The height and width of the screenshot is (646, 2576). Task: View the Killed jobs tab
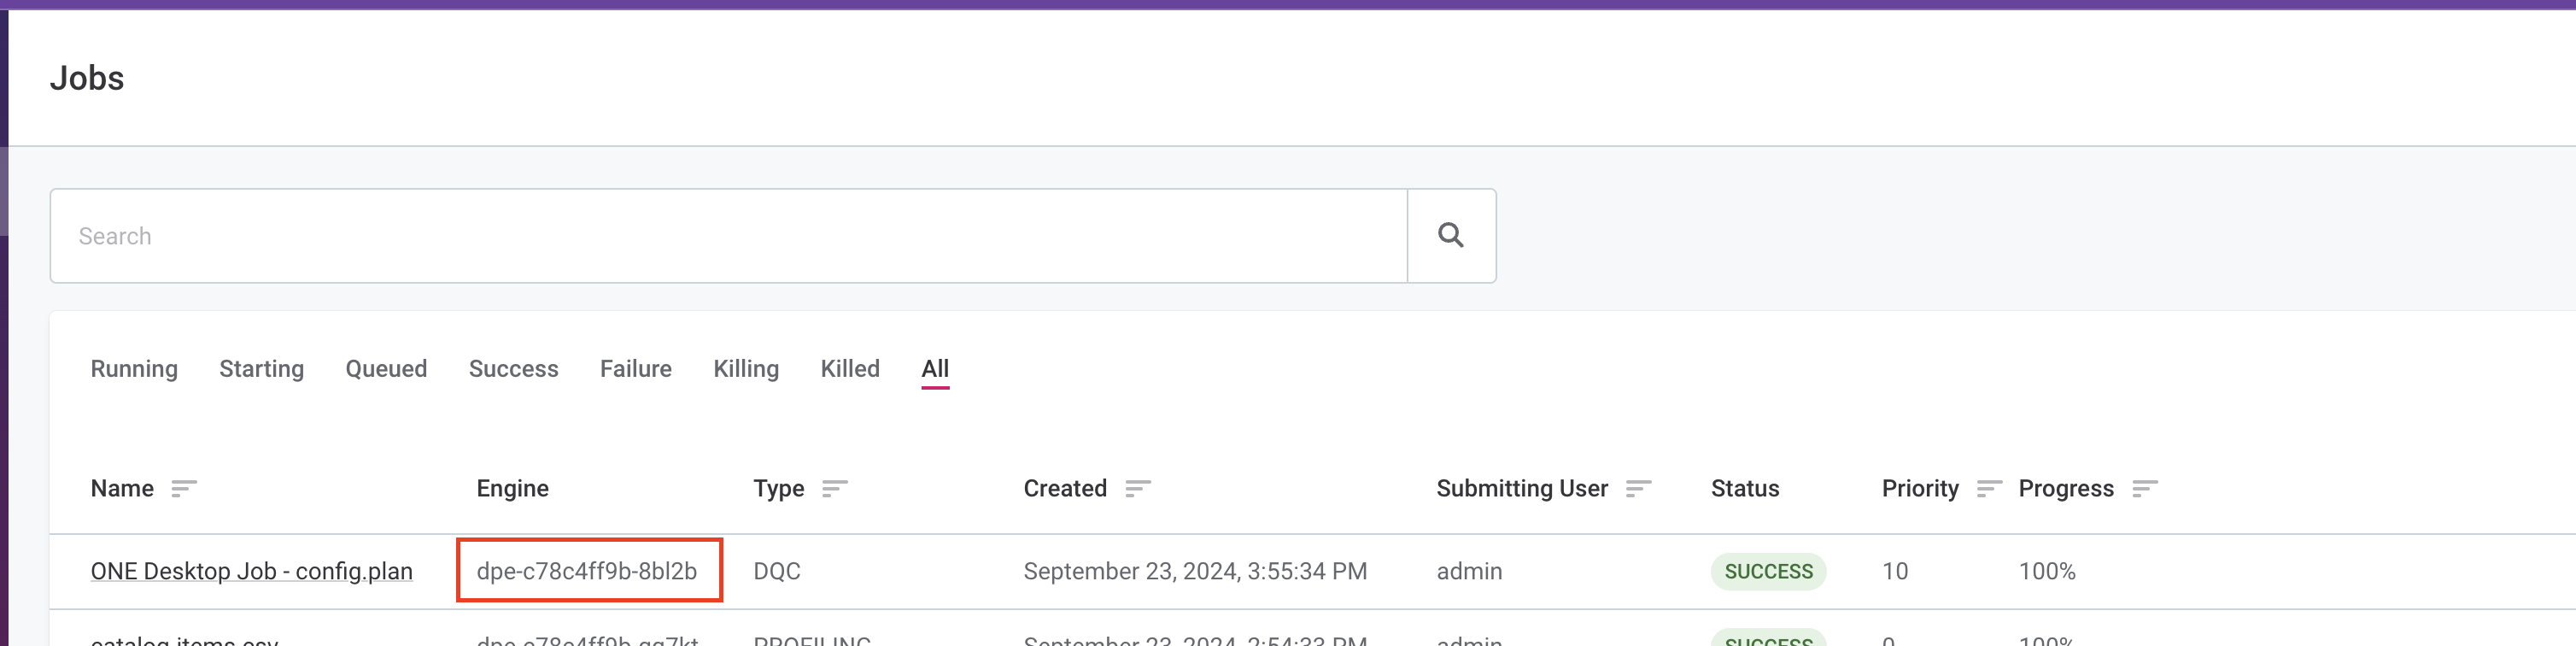[849, 369]
